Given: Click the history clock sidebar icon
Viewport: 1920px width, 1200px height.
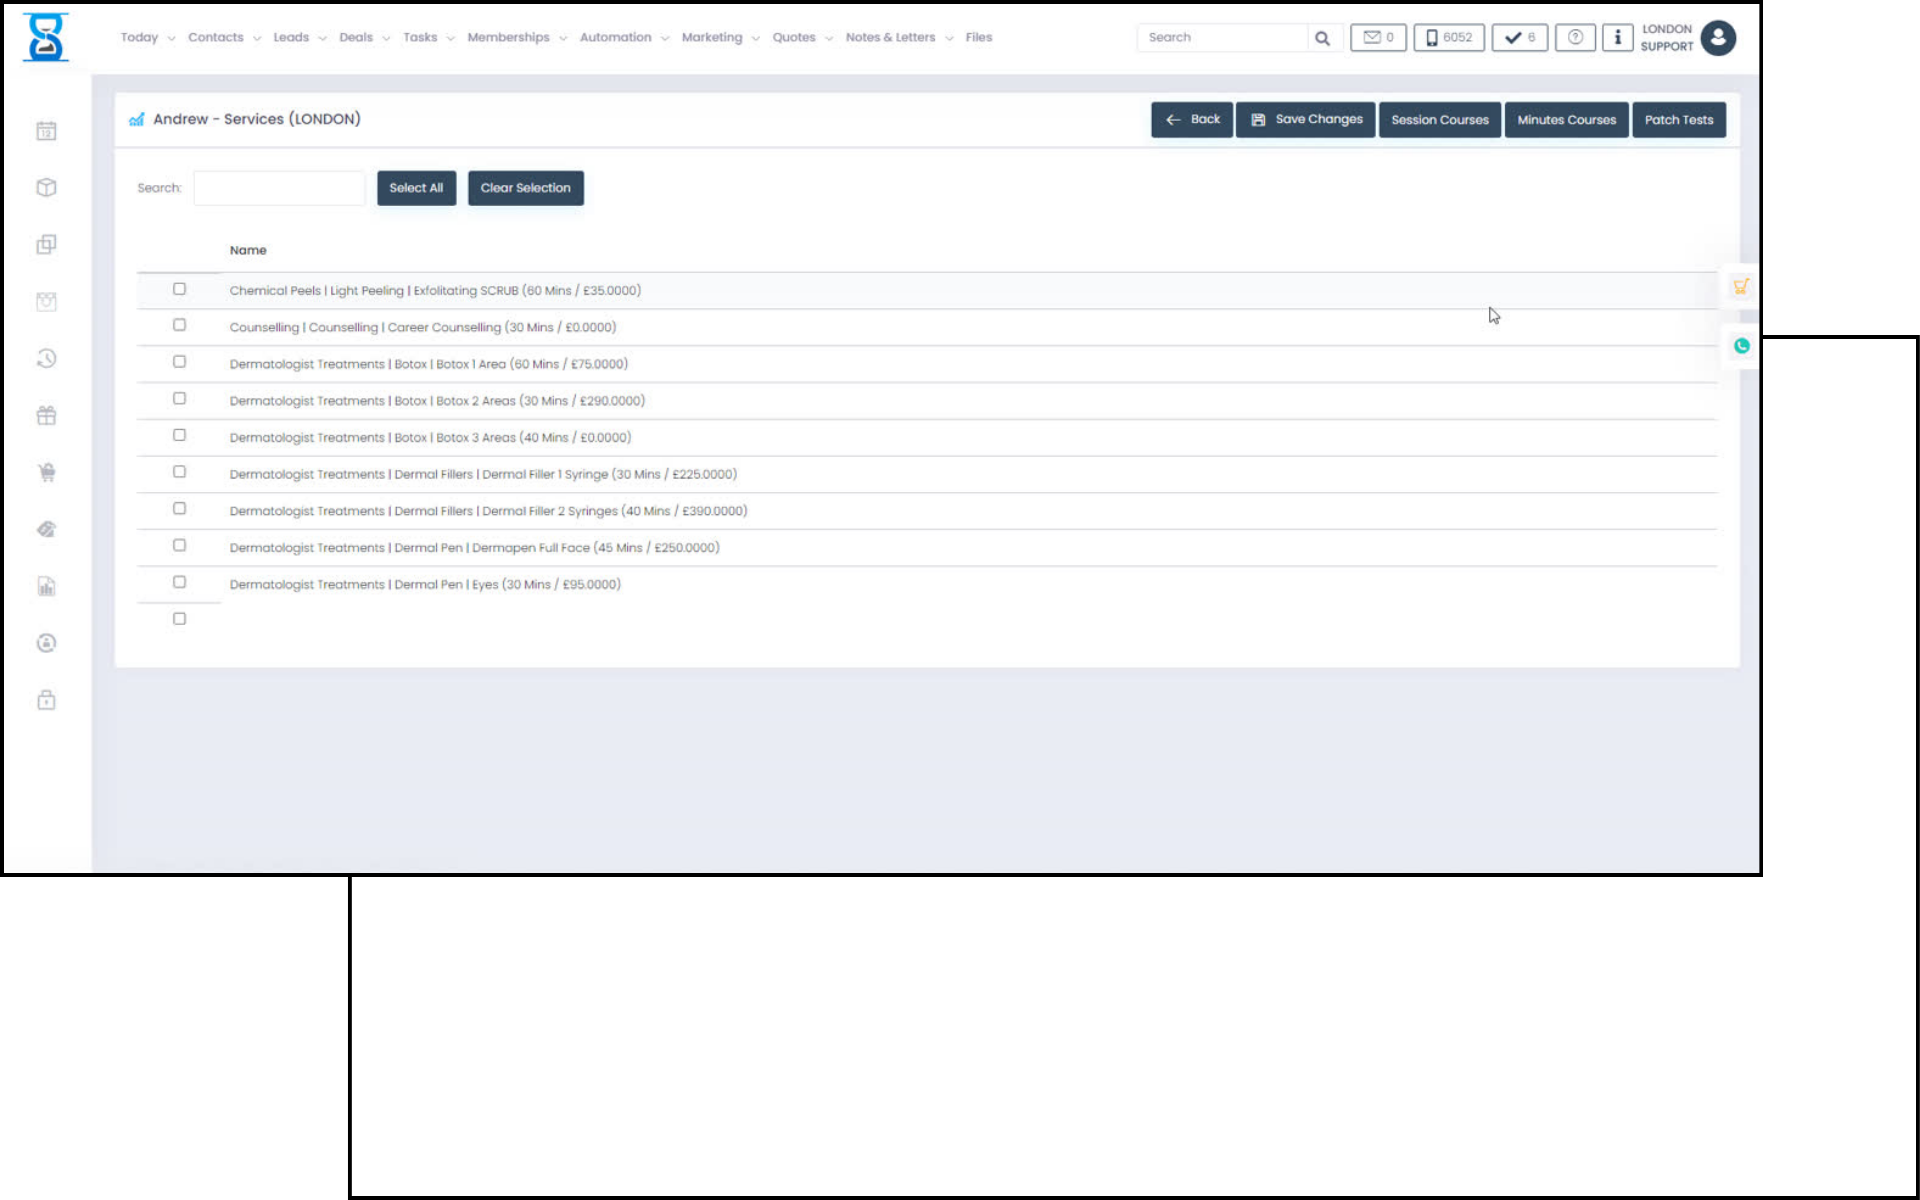Looking at the screenshot, I should [46, 359].
